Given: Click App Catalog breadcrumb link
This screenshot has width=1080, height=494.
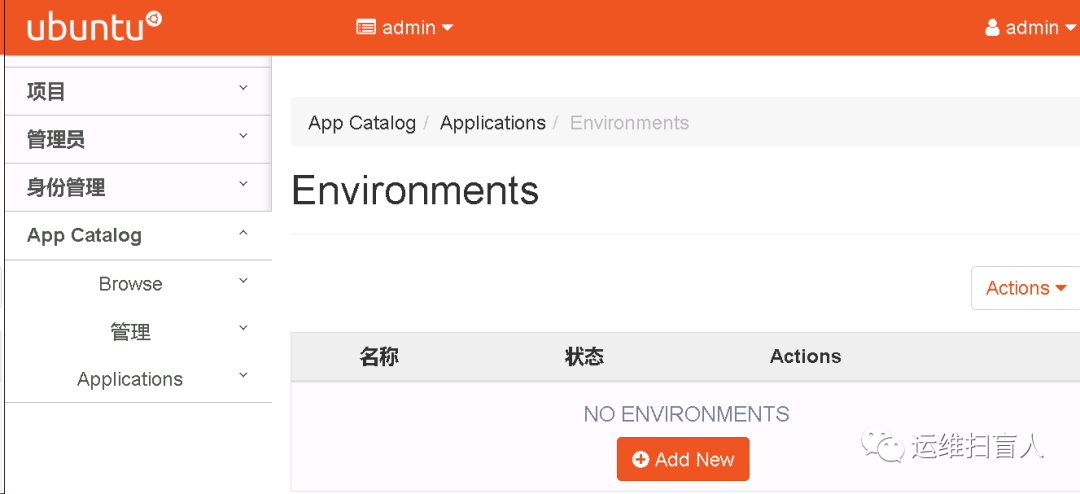Looking at the screenshot, I should tap(362, 123).
